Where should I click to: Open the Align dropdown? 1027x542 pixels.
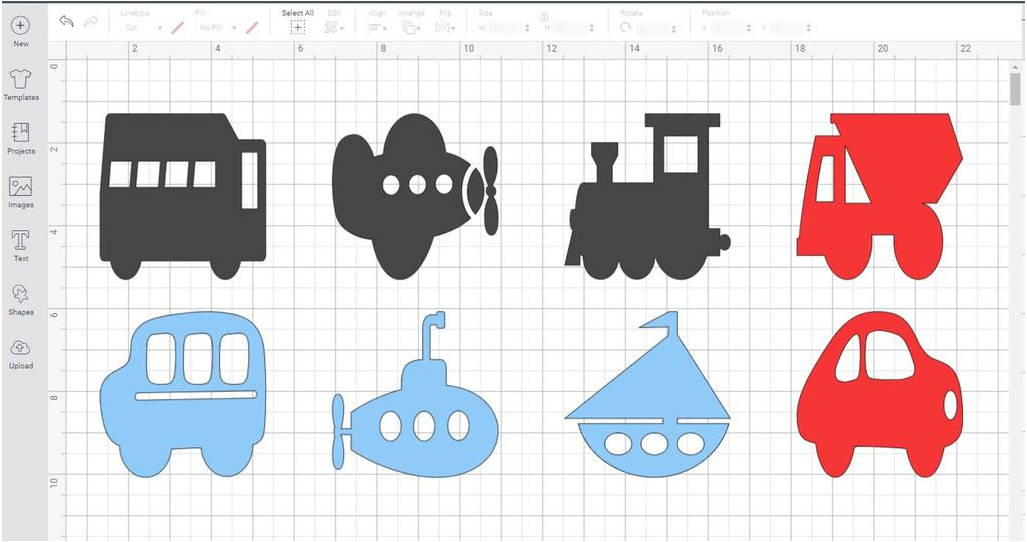pyautogui.click(x=377, y=22)
